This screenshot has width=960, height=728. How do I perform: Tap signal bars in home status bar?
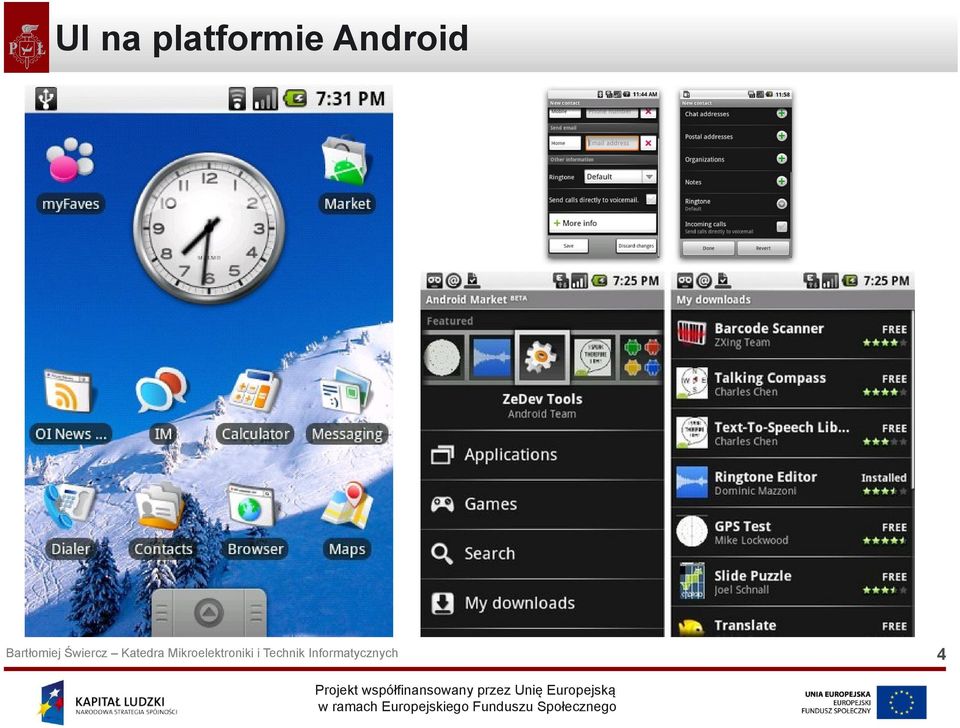[x=265, y=99]
